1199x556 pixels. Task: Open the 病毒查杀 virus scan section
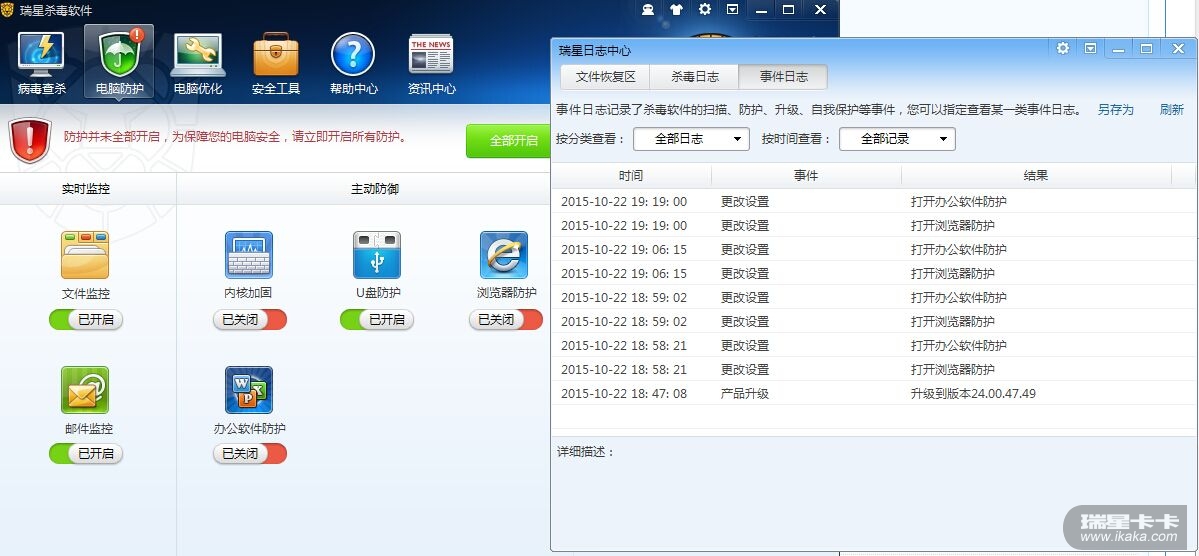pos(41,63)
